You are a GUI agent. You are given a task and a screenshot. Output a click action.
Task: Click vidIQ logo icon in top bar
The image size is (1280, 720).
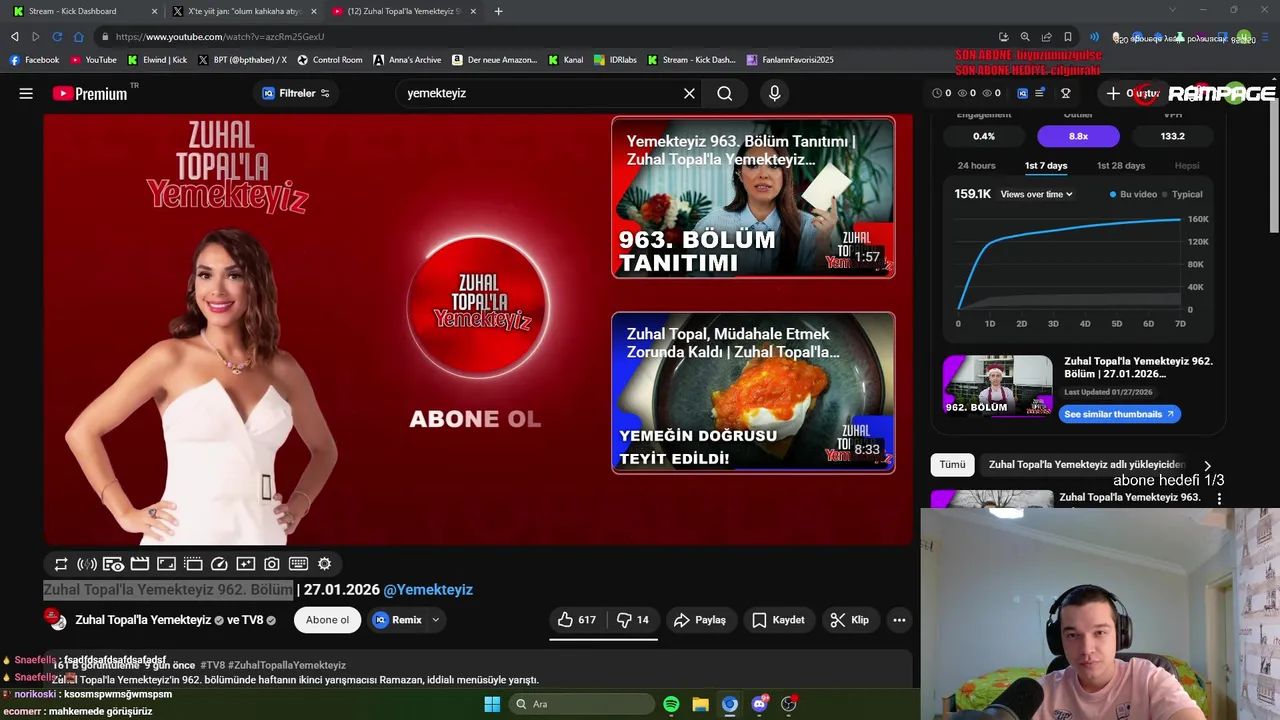[1022, 93]
